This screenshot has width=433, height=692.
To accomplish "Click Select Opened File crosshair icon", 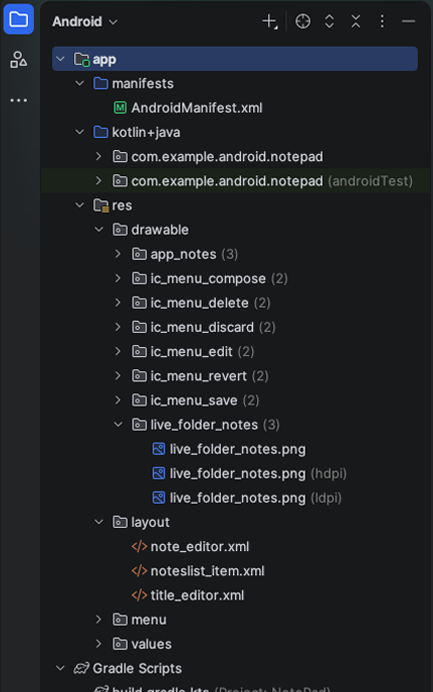I will [303, 21].
